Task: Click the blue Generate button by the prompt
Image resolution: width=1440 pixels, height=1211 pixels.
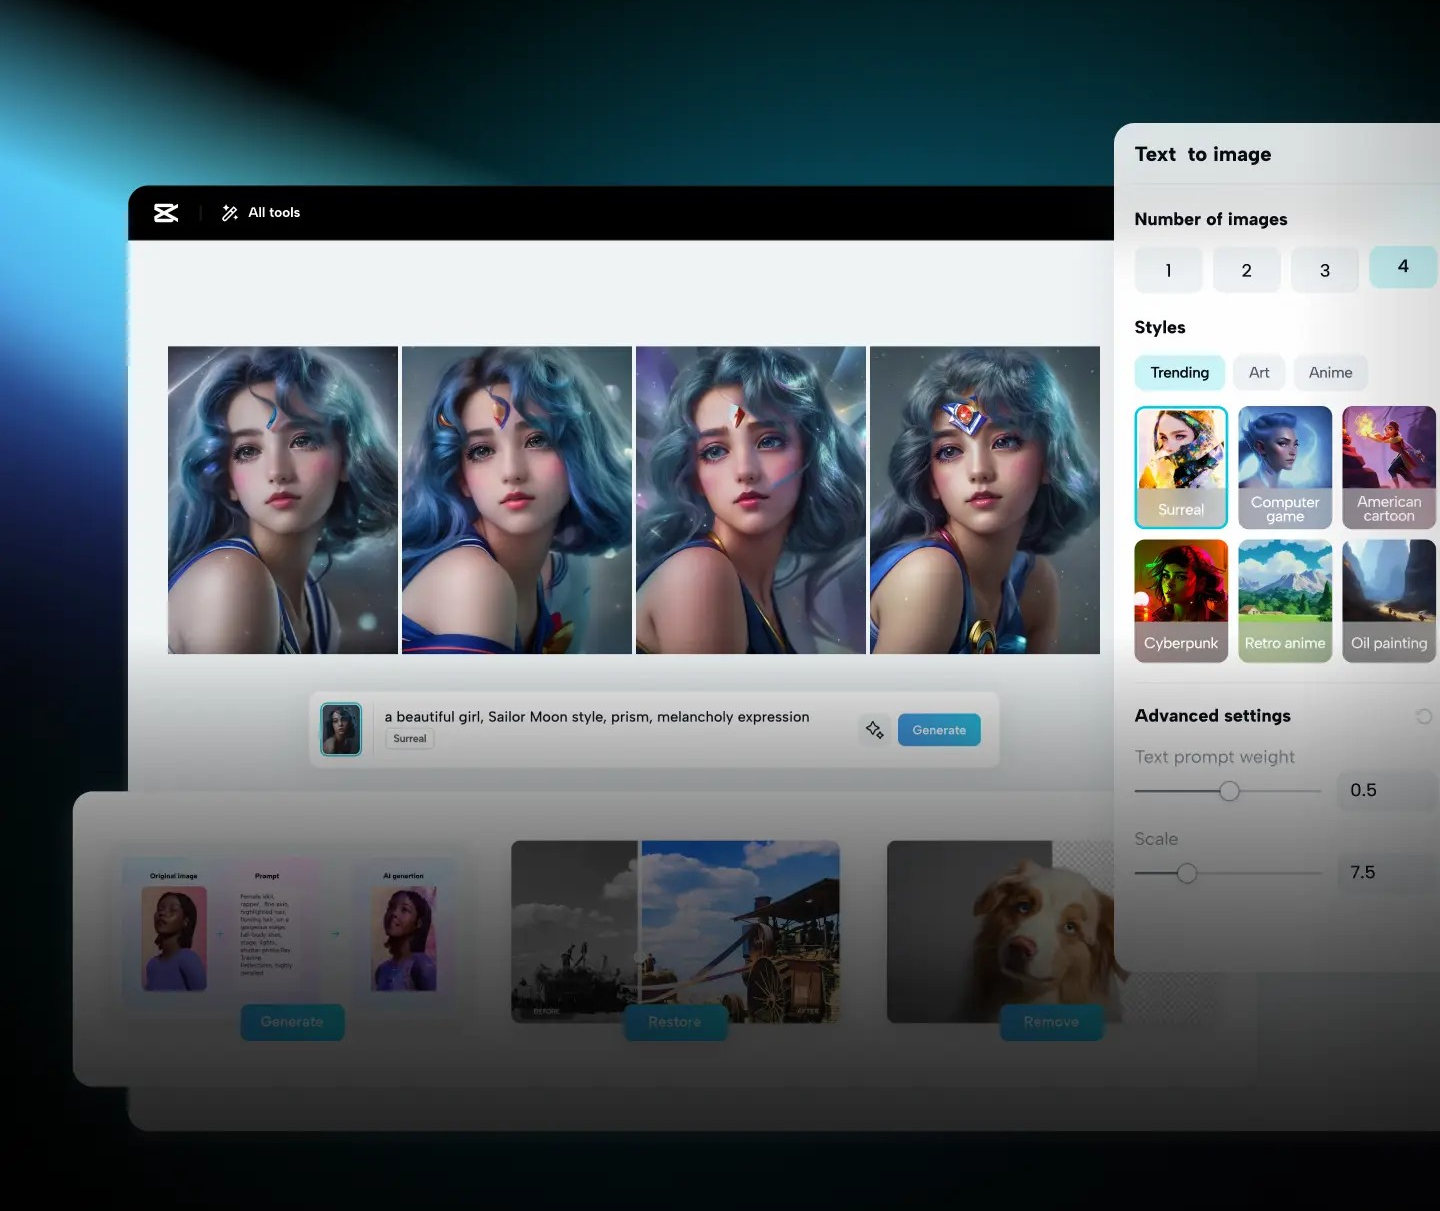Action: (x=939, y=730)
